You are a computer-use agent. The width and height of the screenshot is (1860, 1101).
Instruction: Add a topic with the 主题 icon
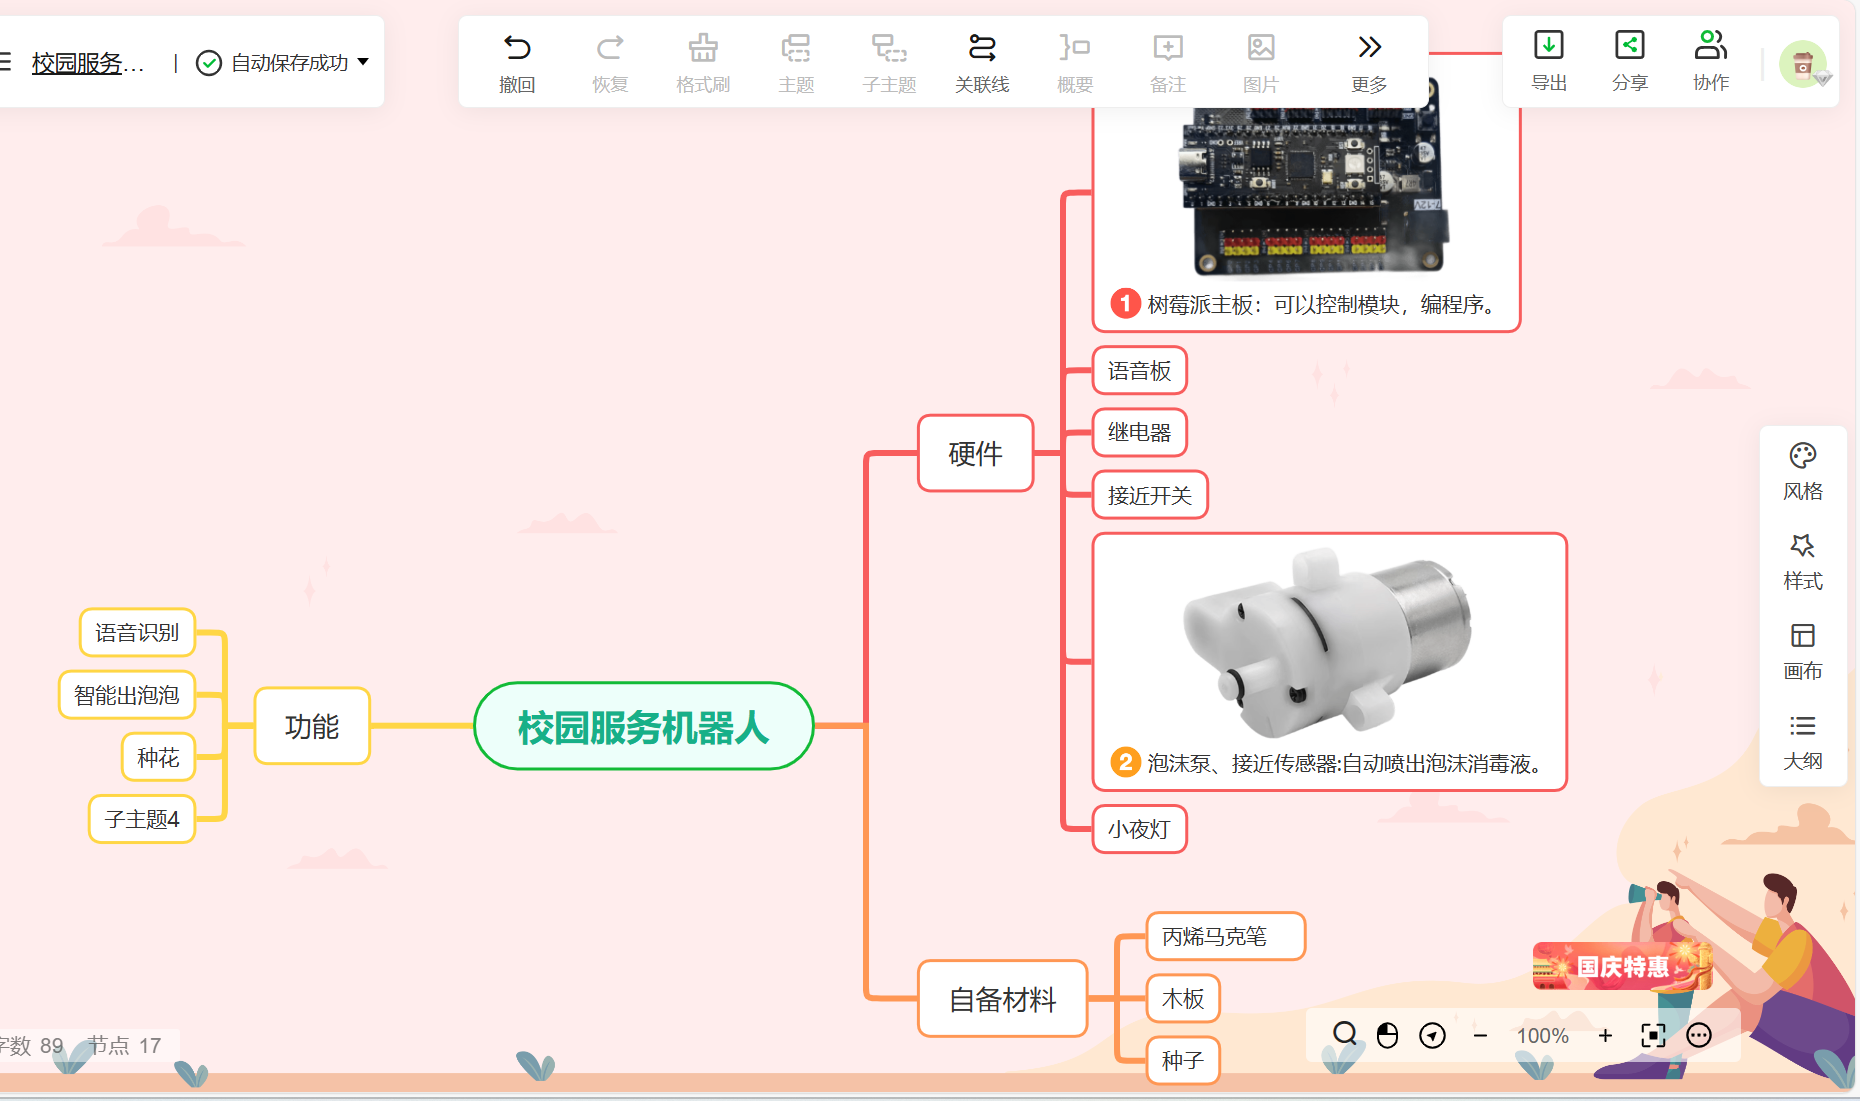tap(796, 62)
